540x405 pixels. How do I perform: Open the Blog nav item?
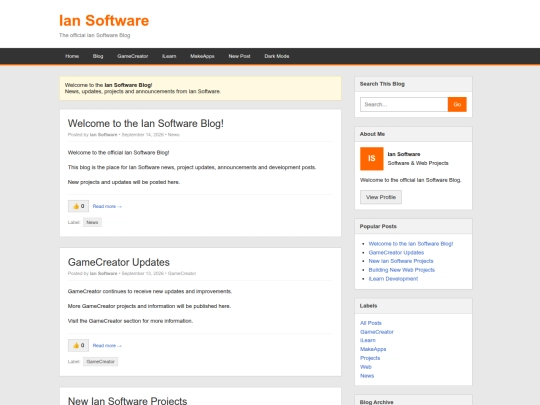(x=98, y=56)
